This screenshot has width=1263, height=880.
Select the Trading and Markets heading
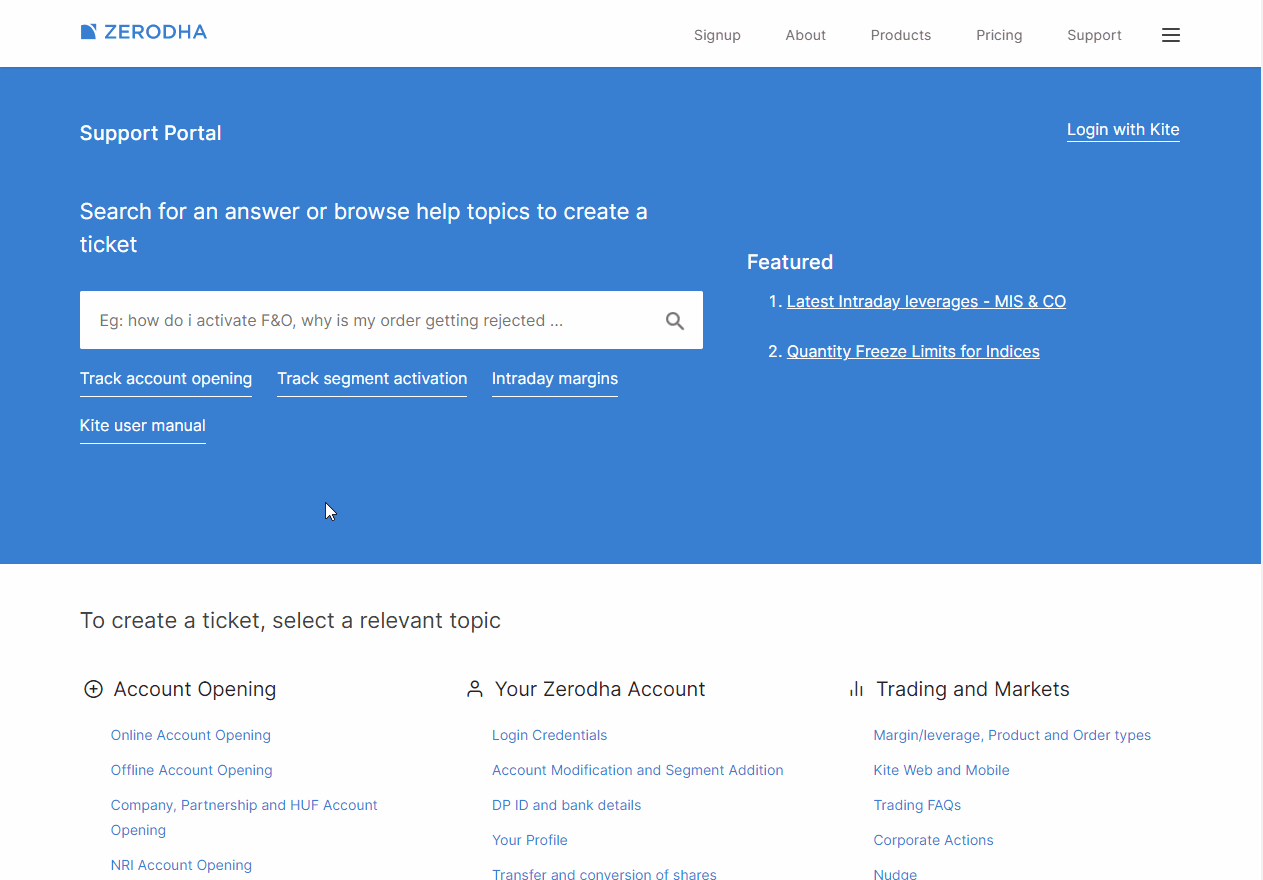(973, 689)
